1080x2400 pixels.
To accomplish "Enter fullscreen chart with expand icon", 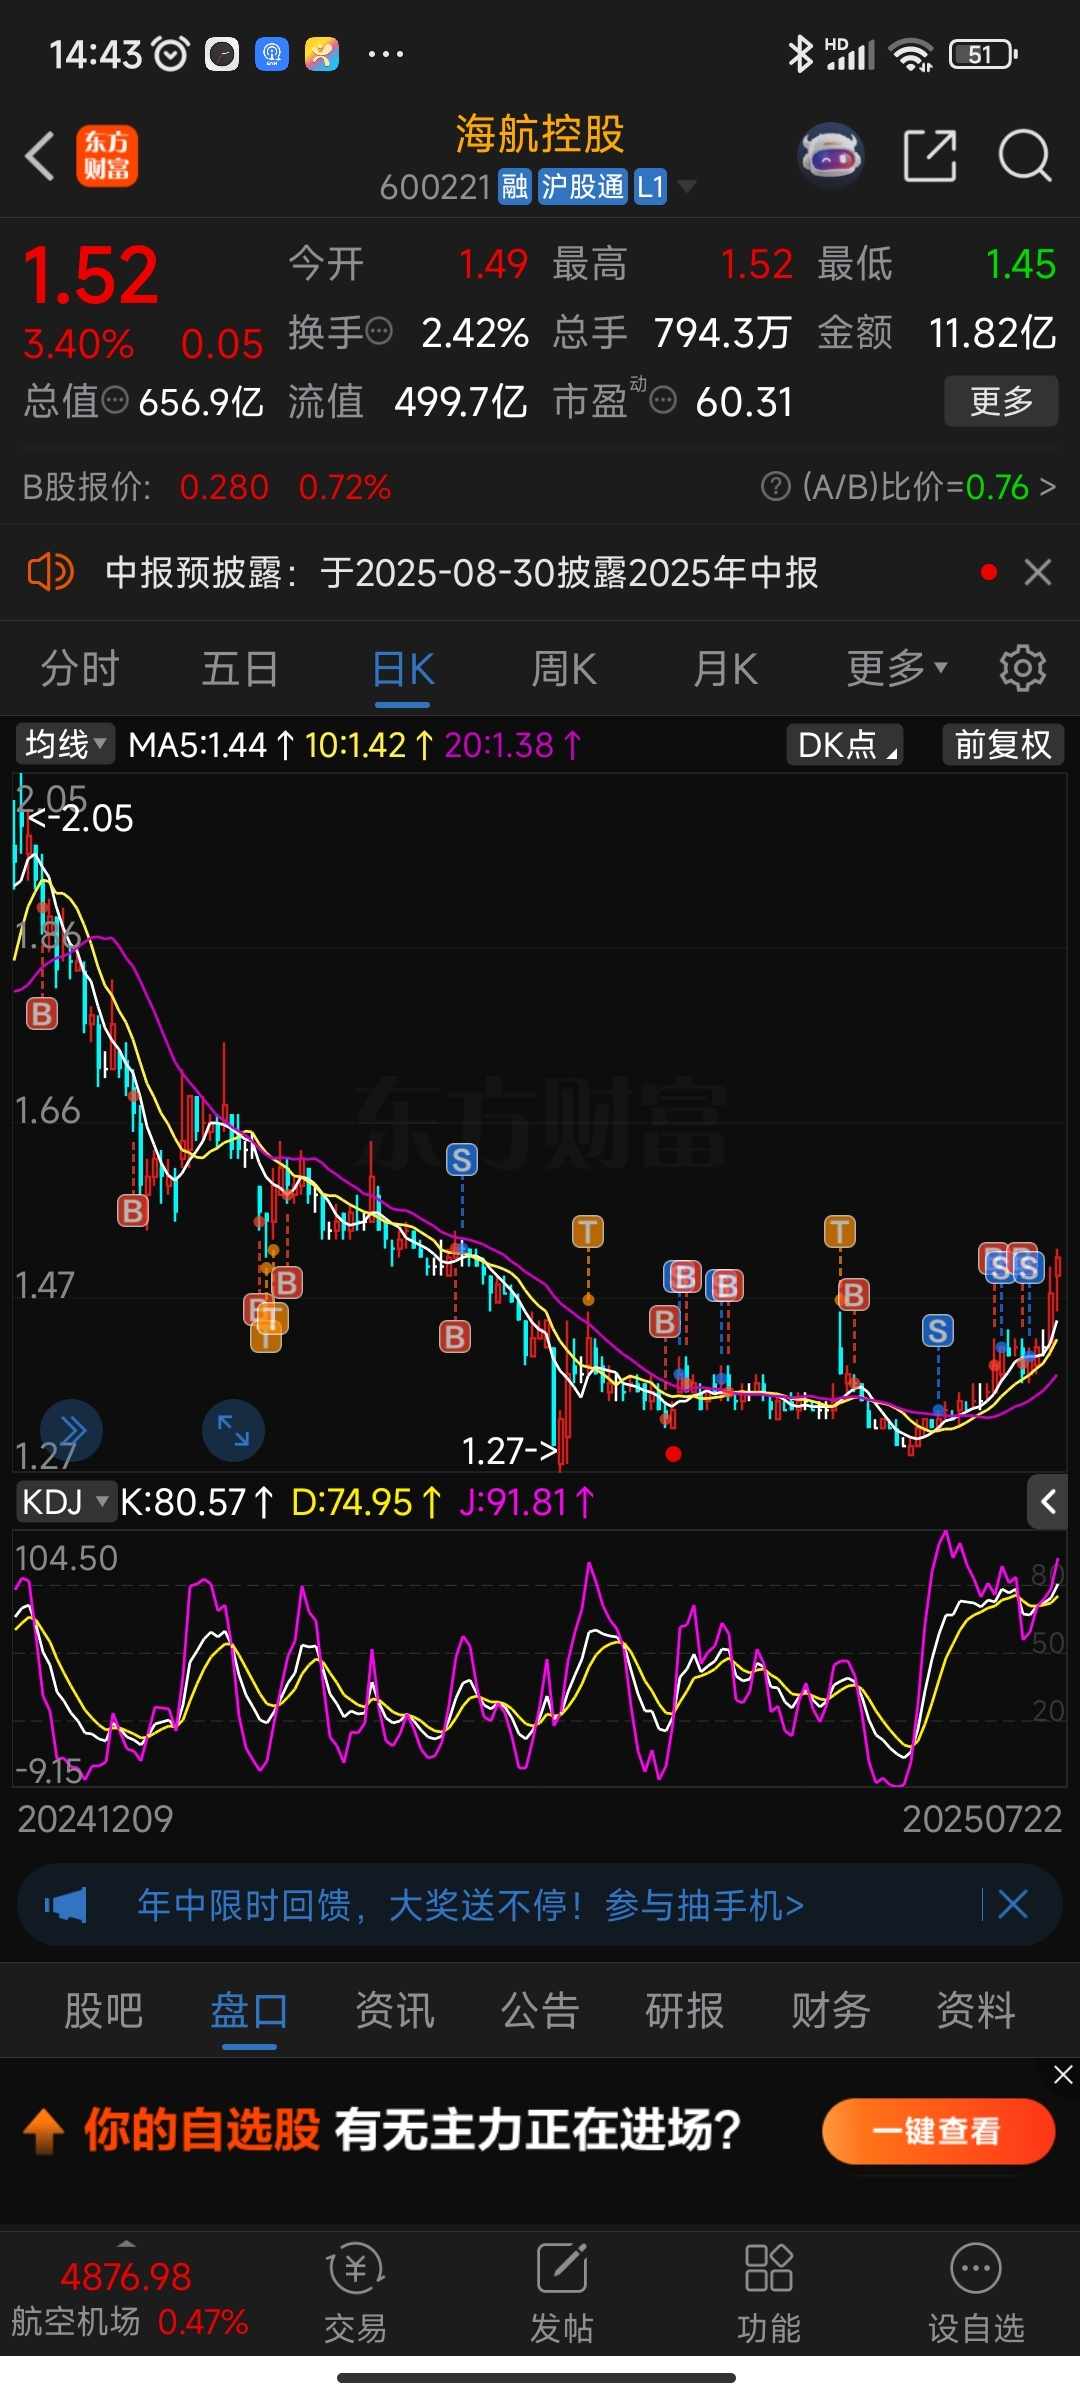I will pos(233,1430).
